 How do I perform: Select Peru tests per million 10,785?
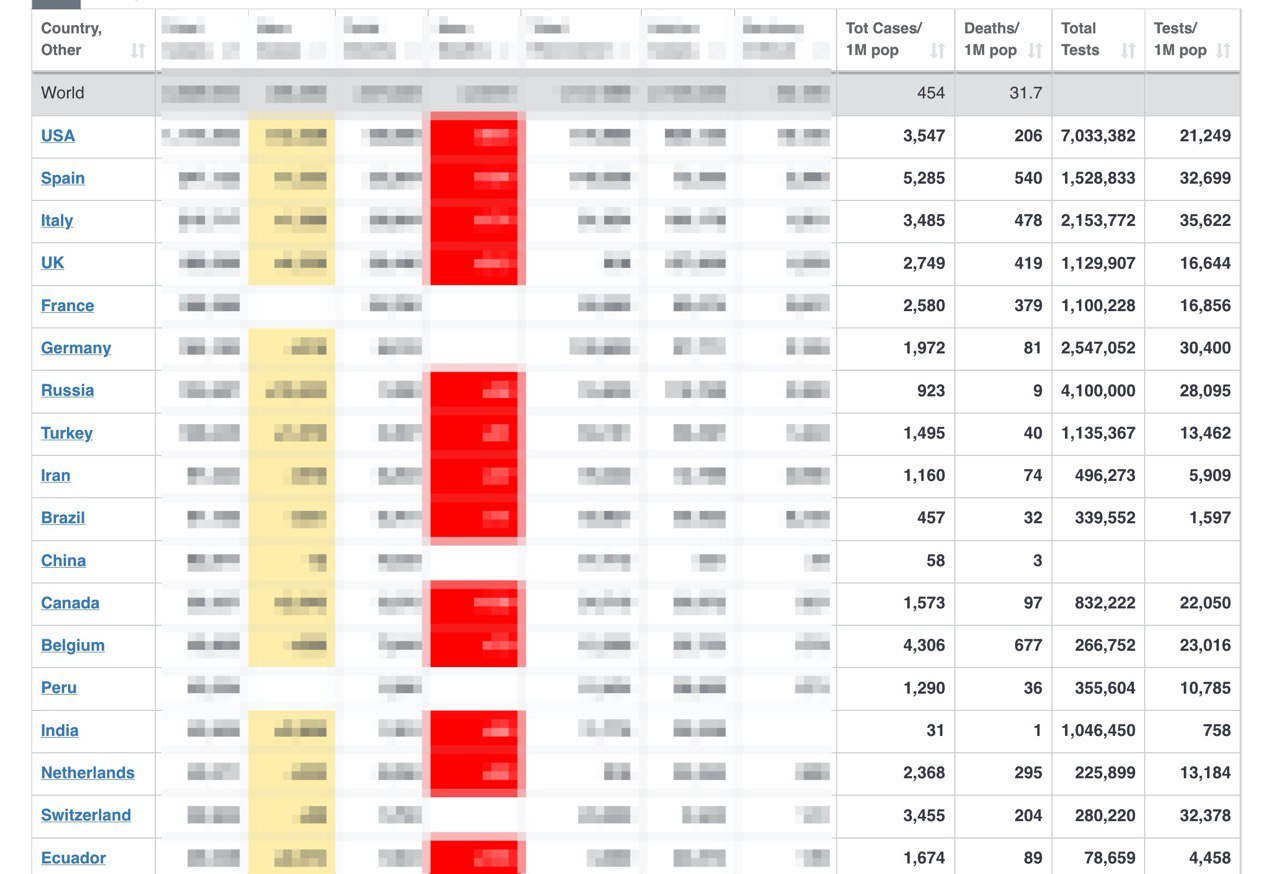pos(1205,688)
